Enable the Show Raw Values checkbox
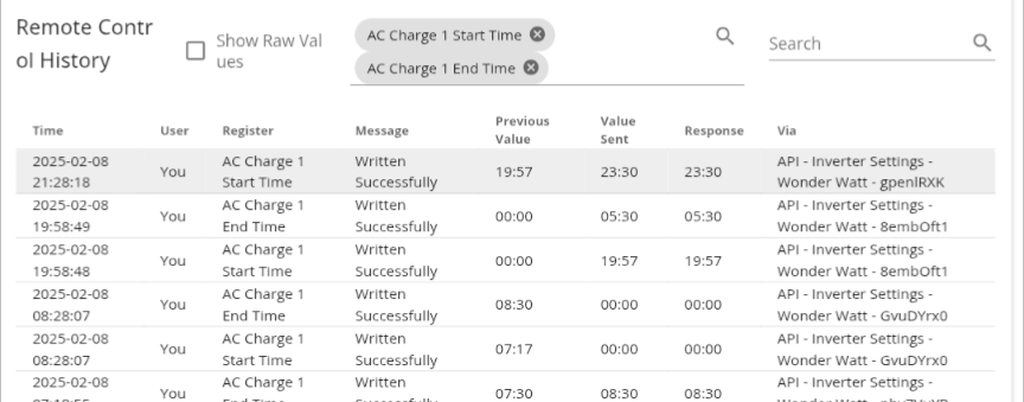Screen dimensions: 1024x402 [x=196, y=51]
